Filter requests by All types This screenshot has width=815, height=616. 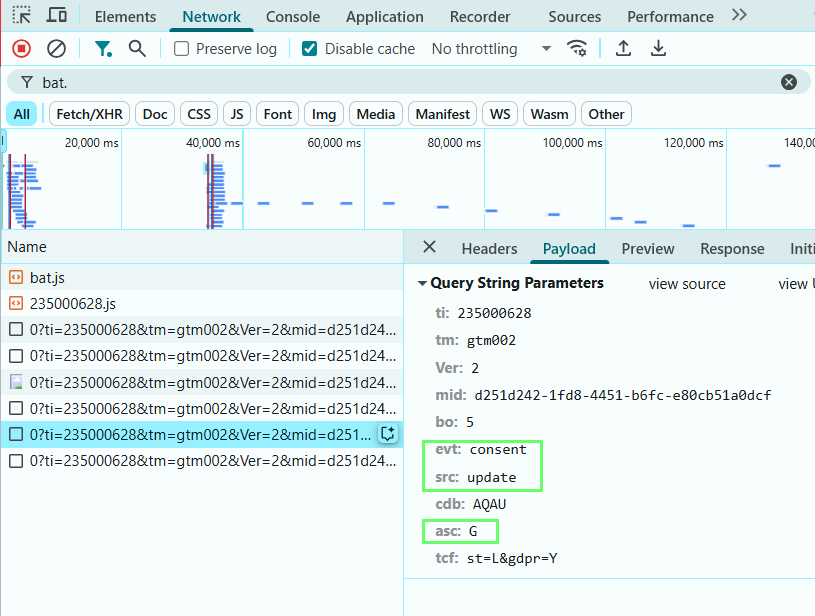pos(21,114)
